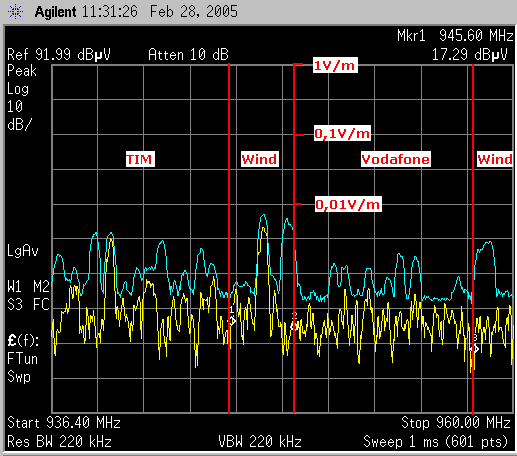Click the dB/ scale unit label
The image size is (517, 456).
pos(19,125)
